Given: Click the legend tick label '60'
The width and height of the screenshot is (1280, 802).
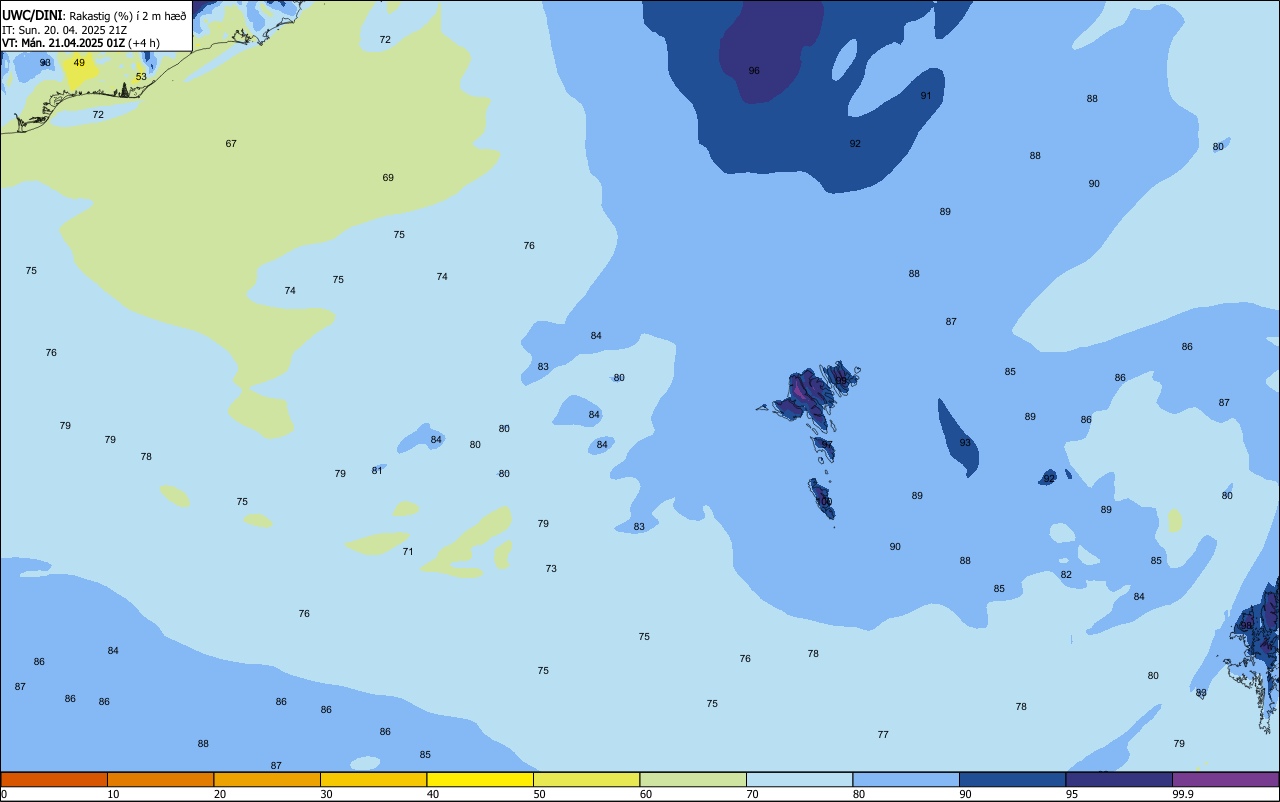Looking at the screenshot, I should [x=646, y=794].
